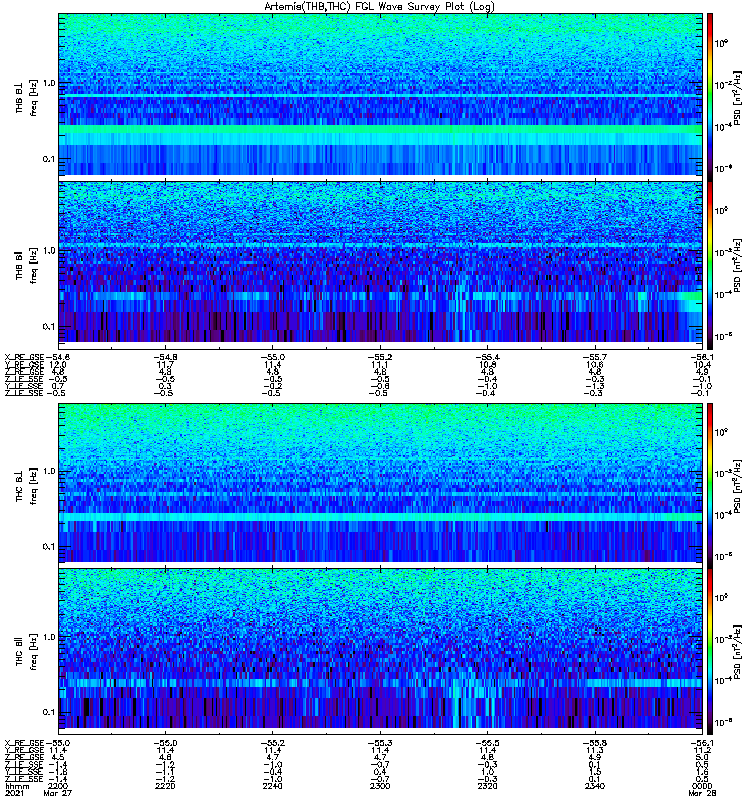Click the -55.3 value in the THC X_RE_GSE row

tap(380, 743)
